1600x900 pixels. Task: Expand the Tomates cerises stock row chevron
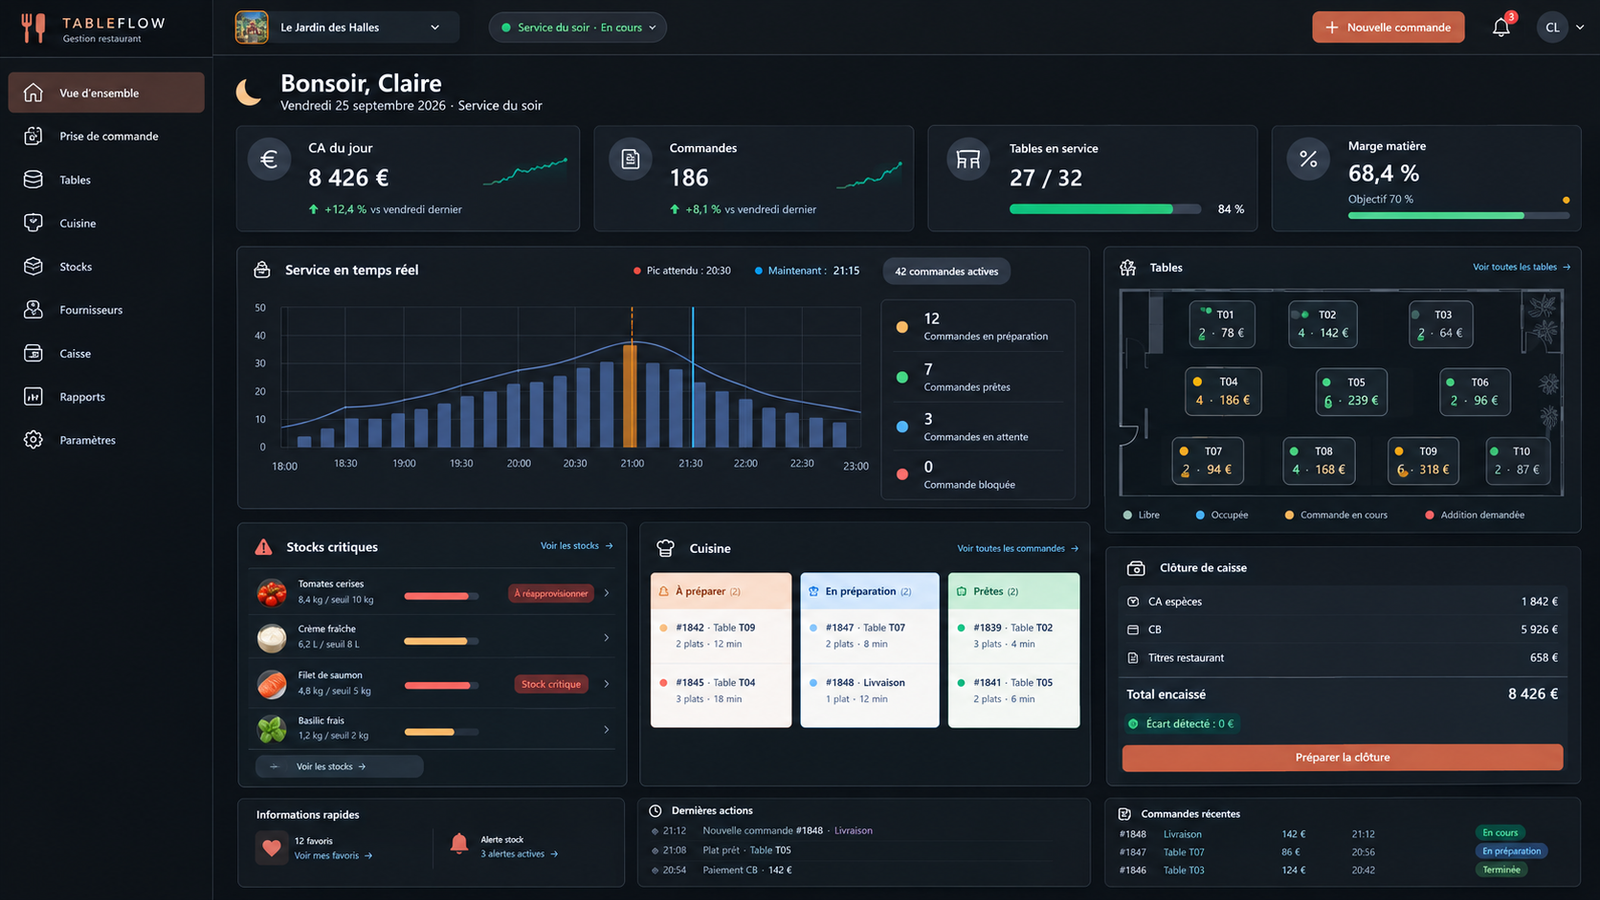click(607, 593)
